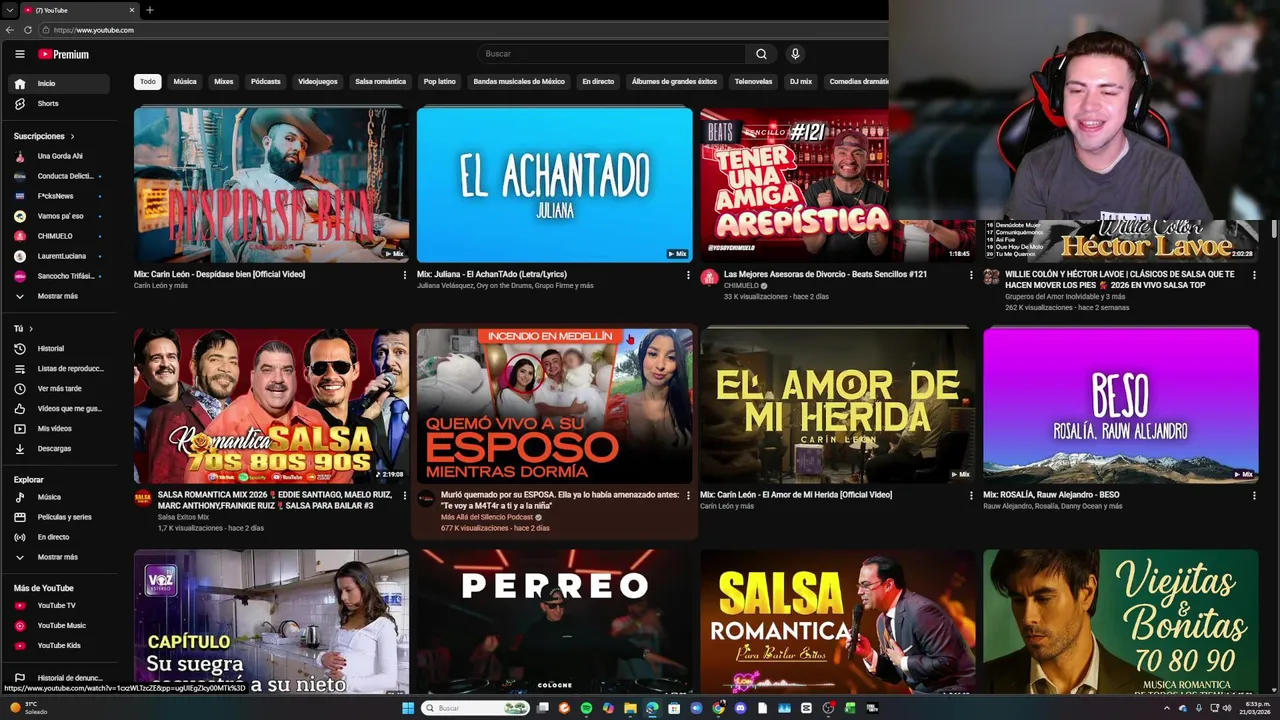Open options for Carín León Despídase bien
Screen dimensions: 1280x720
coord(405,275)
